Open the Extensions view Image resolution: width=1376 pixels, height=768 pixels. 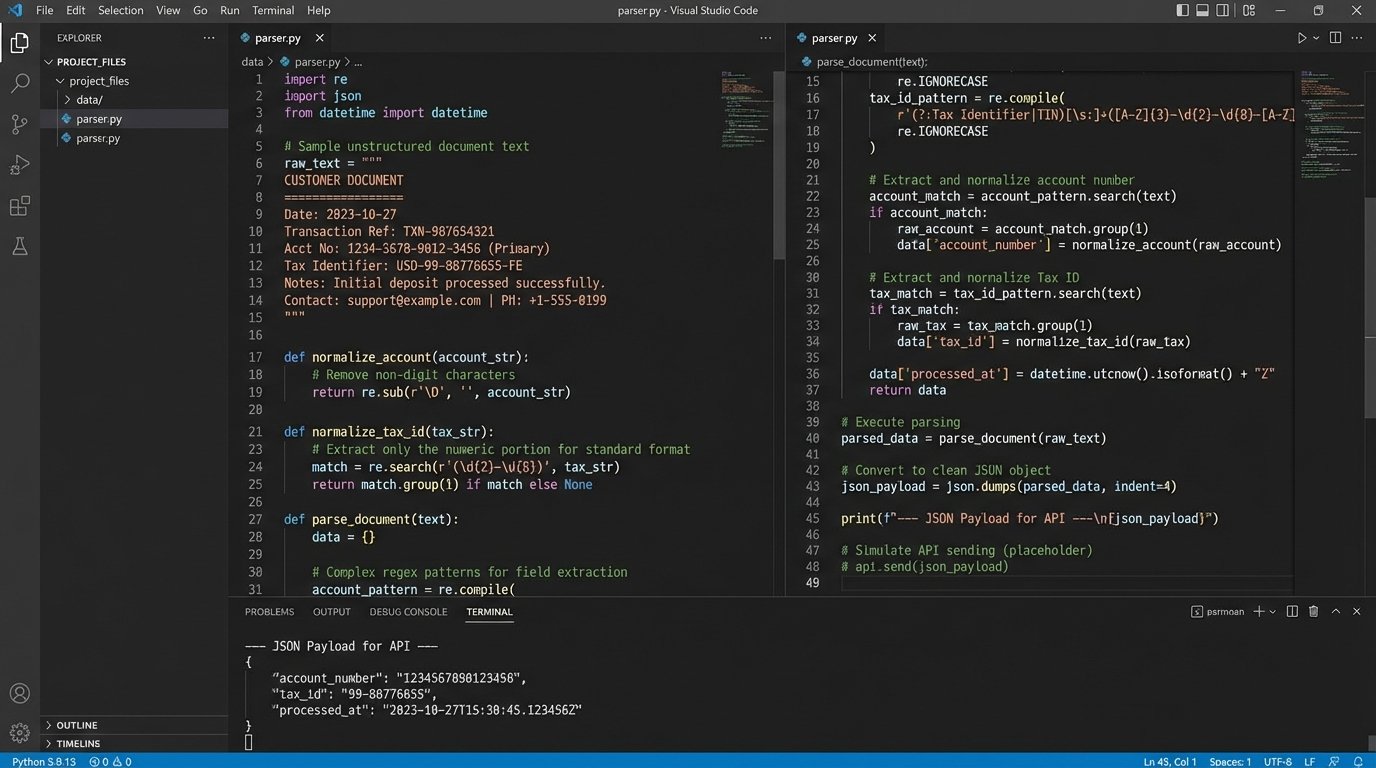coord(19,206)
